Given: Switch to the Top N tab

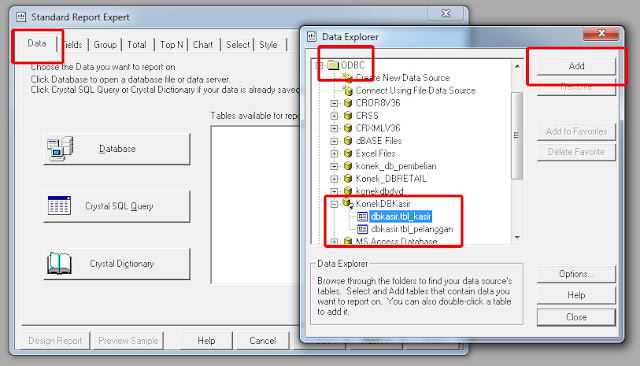Looking at the screenshot, I should [171, 45].
